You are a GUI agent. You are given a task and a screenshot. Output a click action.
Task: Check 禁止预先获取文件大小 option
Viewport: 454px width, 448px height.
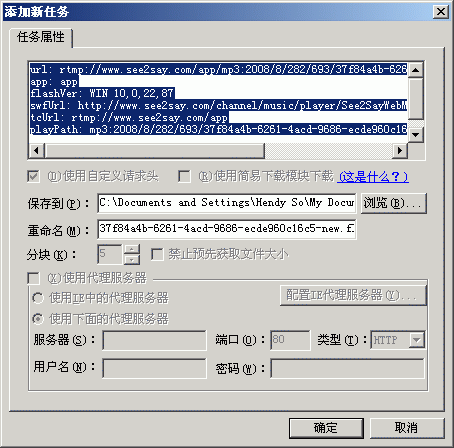coord(157,254)
